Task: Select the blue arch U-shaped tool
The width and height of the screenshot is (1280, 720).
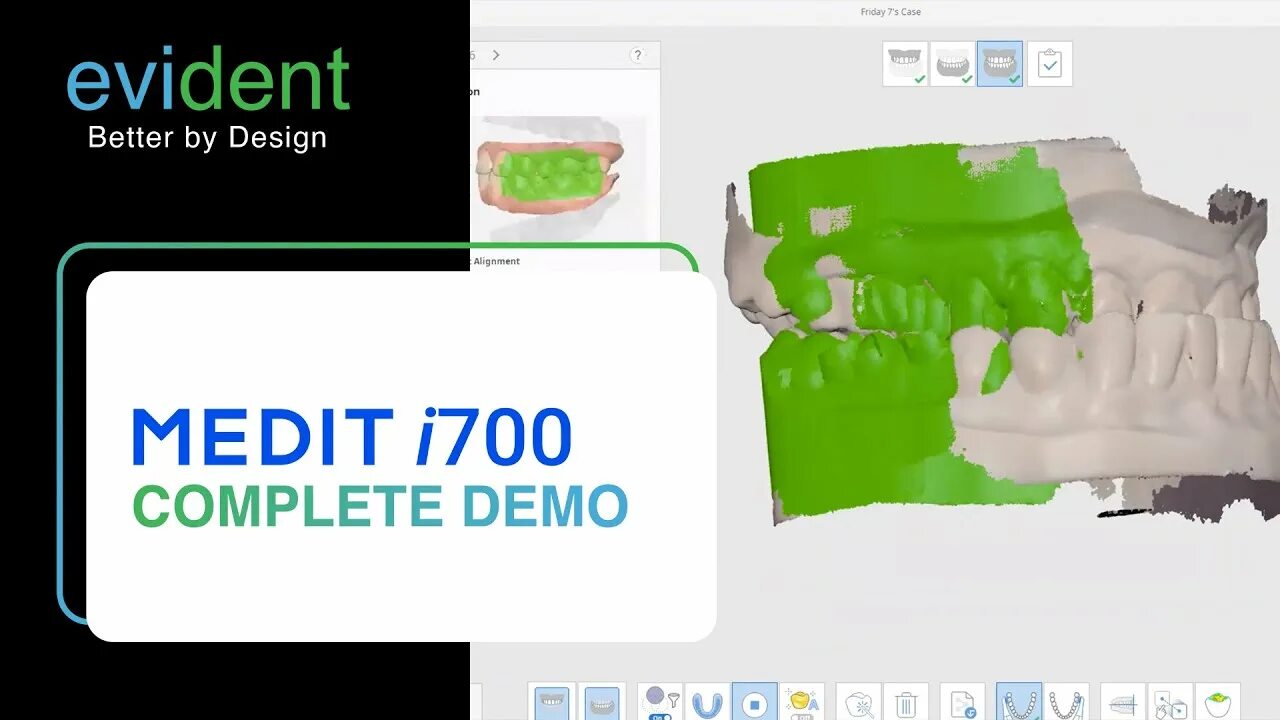Action: coord(707,703)
